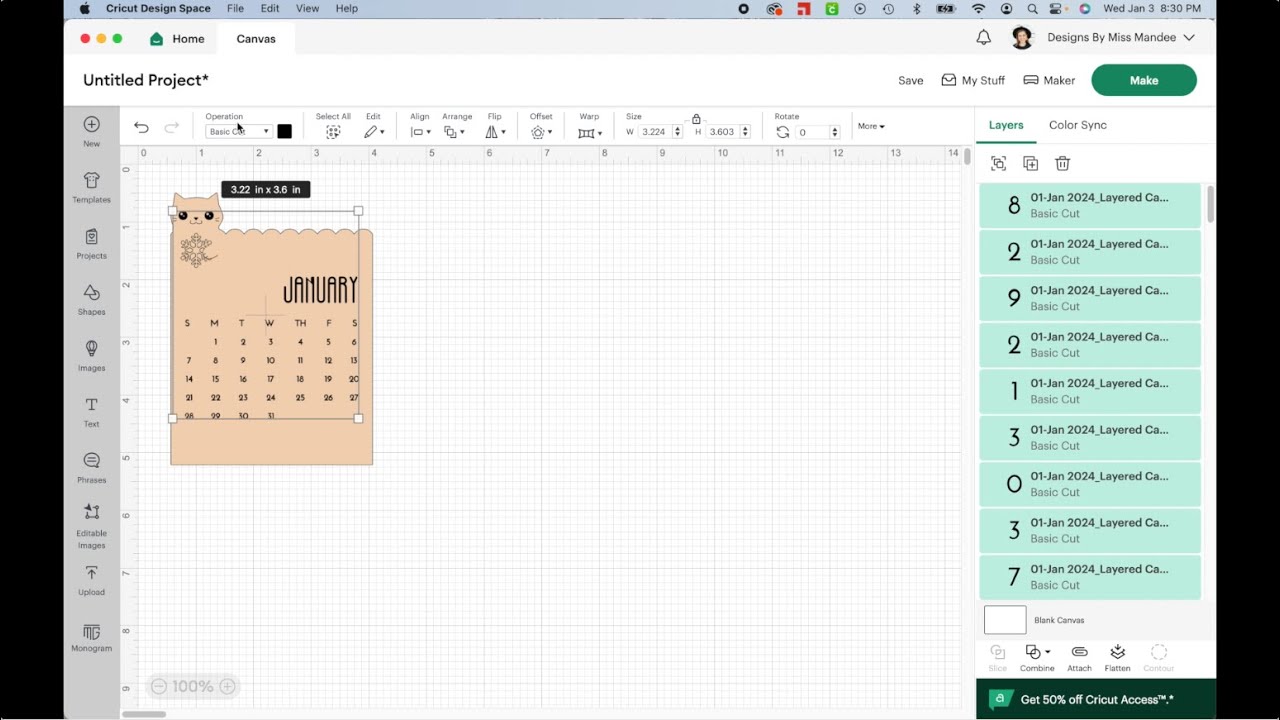Viewport: 1280px width, 720px height.
Task: Open the Projects panel
Action: click(91, 243)
